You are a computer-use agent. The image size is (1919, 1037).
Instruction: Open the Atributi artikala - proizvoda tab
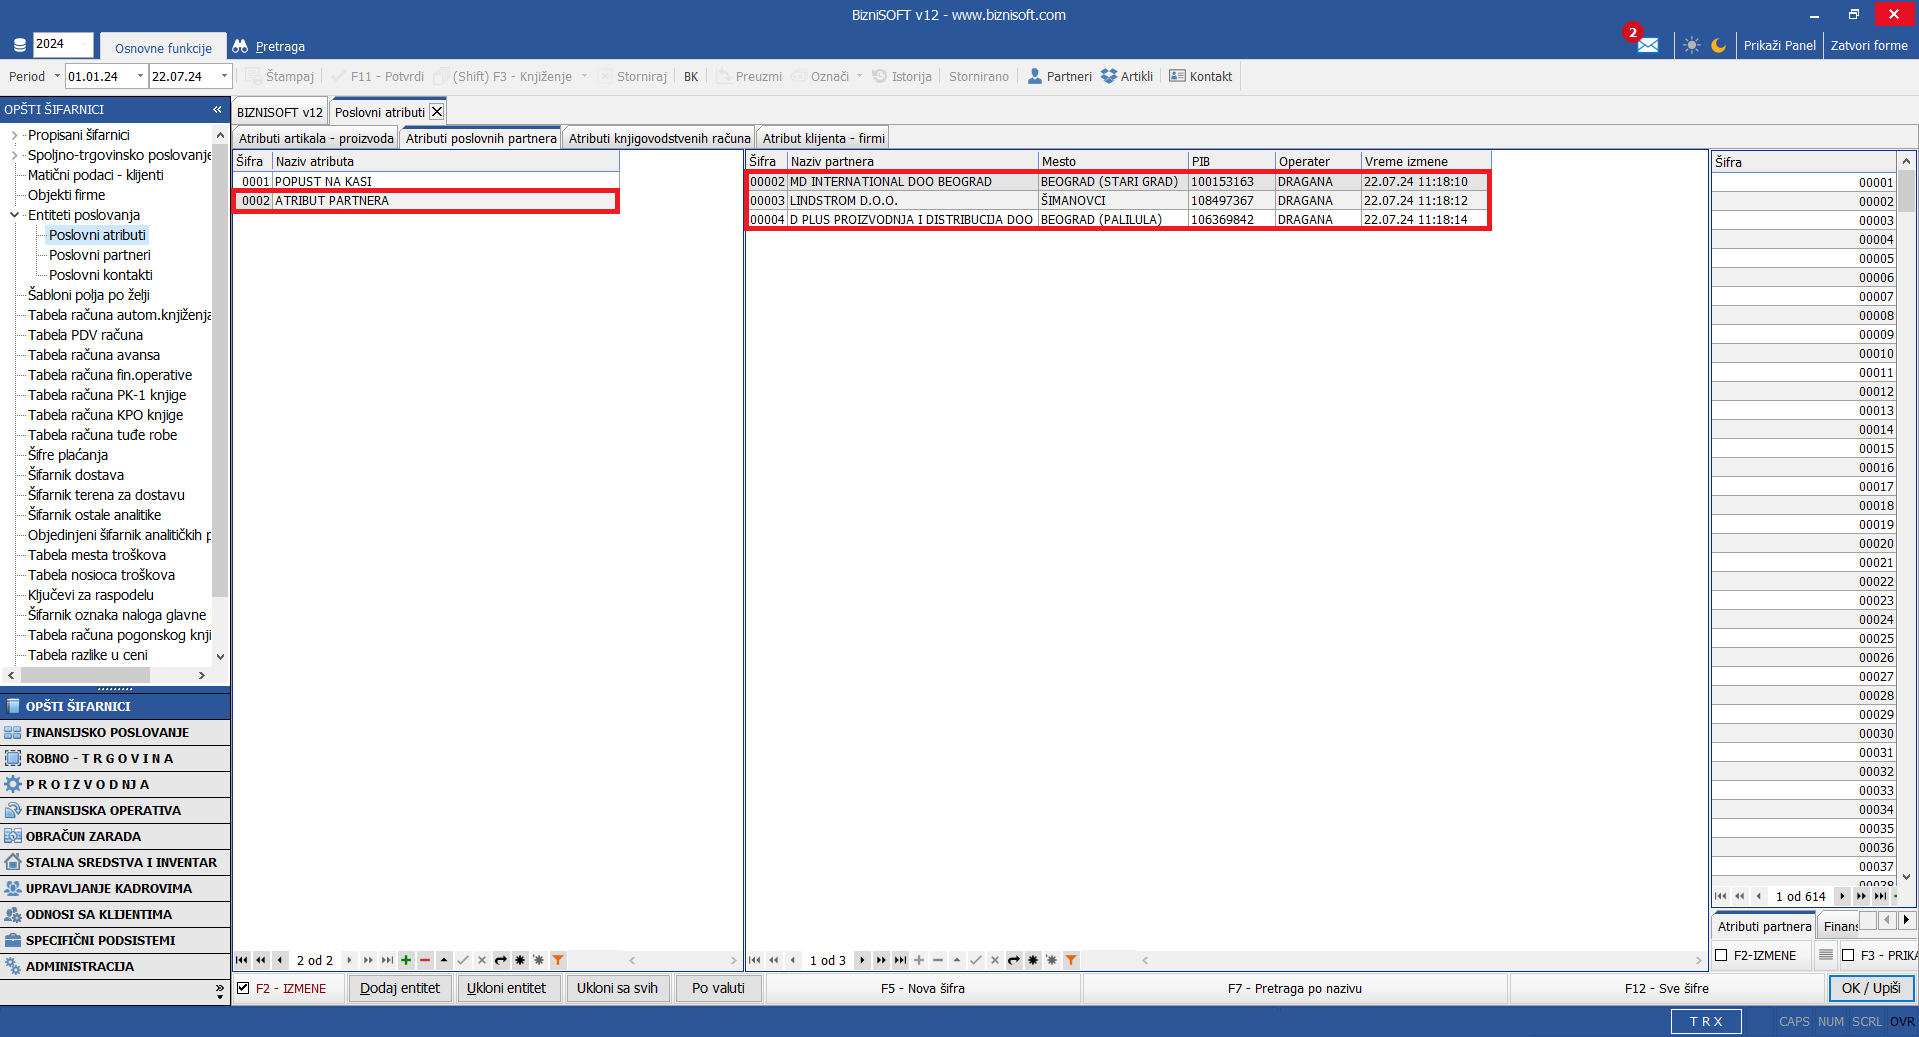[x=316, y=138]
